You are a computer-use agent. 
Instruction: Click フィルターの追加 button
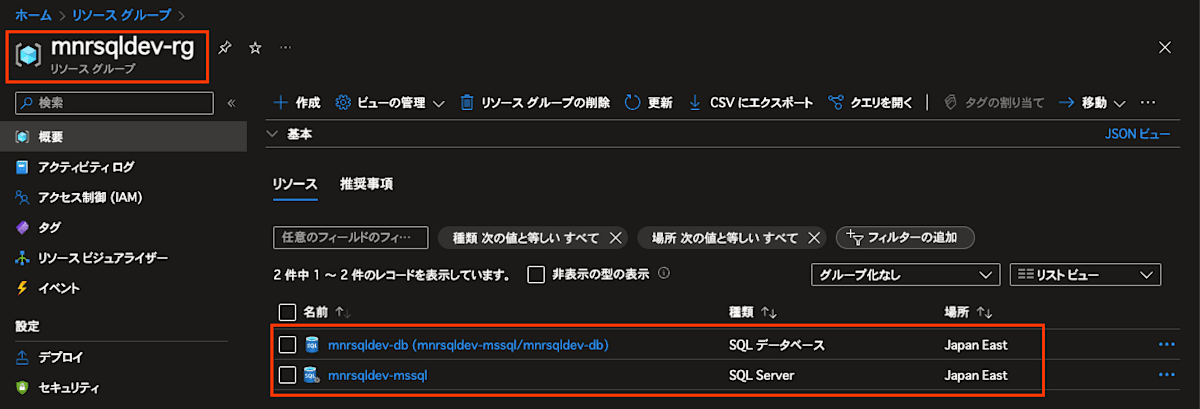pos(904,238)
